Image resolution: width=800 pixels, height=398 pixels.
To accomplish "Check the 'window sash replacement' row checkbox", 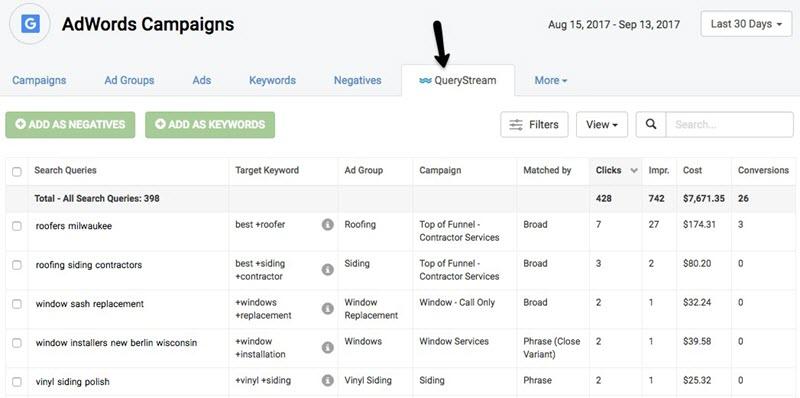I will pyautogui.click(x=17, y=304).
